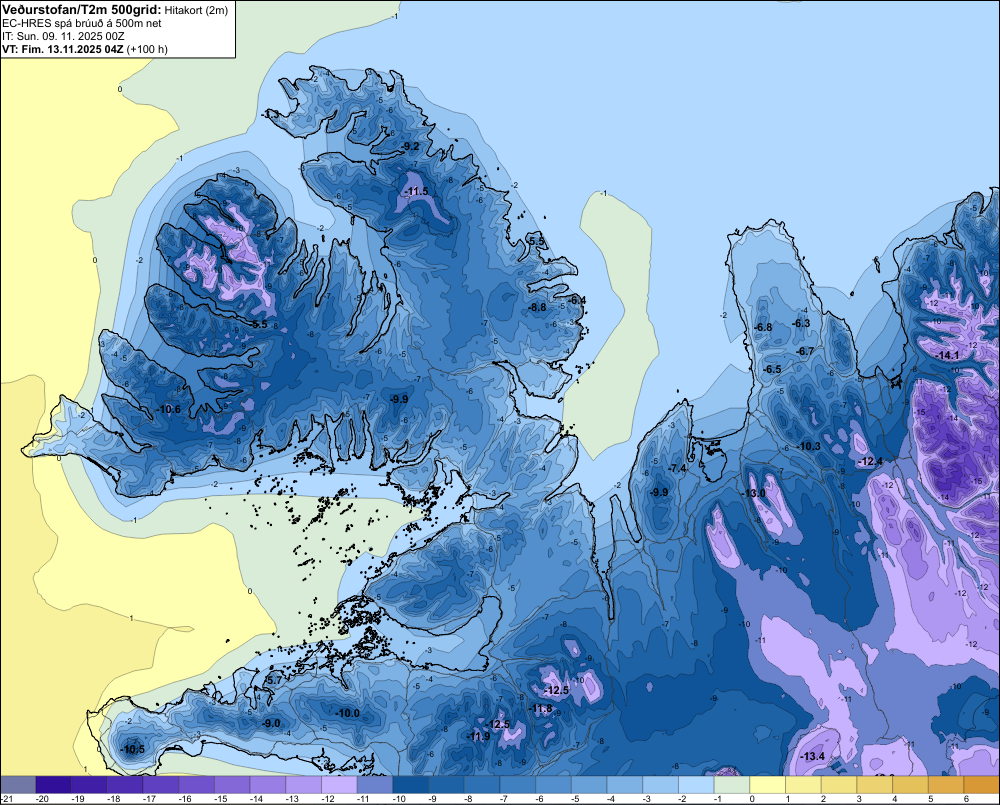Select the -10.0 temperature value
Image resolution: width=1000 pixels, height=805 pixels.
tap(348, 713)
